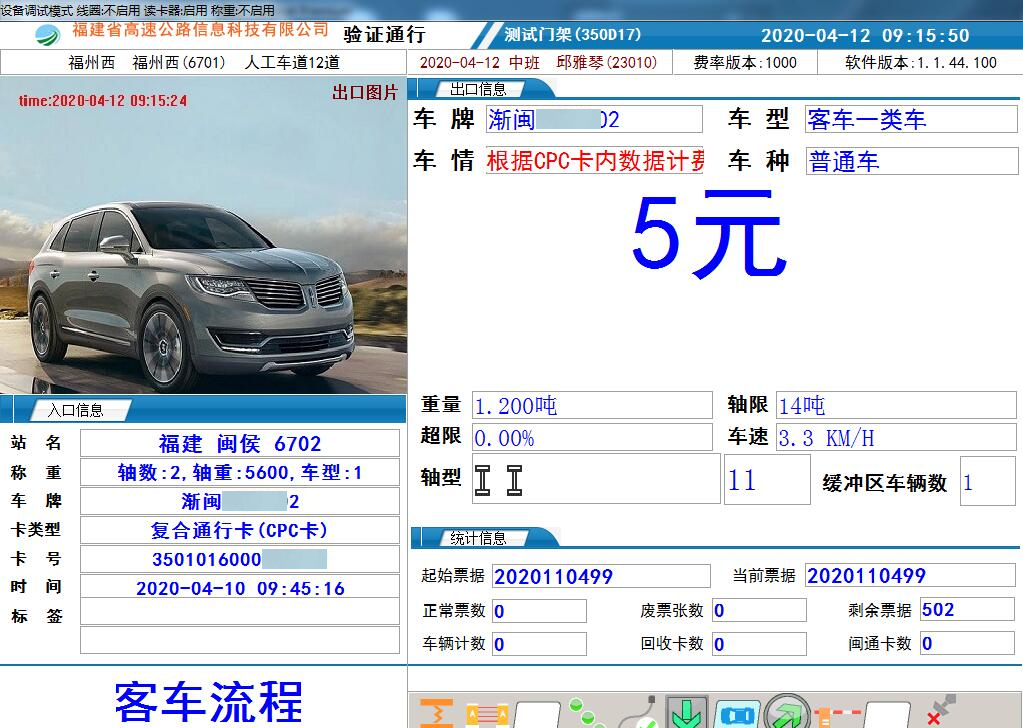Click the cable with green checkmark icon

640,713
